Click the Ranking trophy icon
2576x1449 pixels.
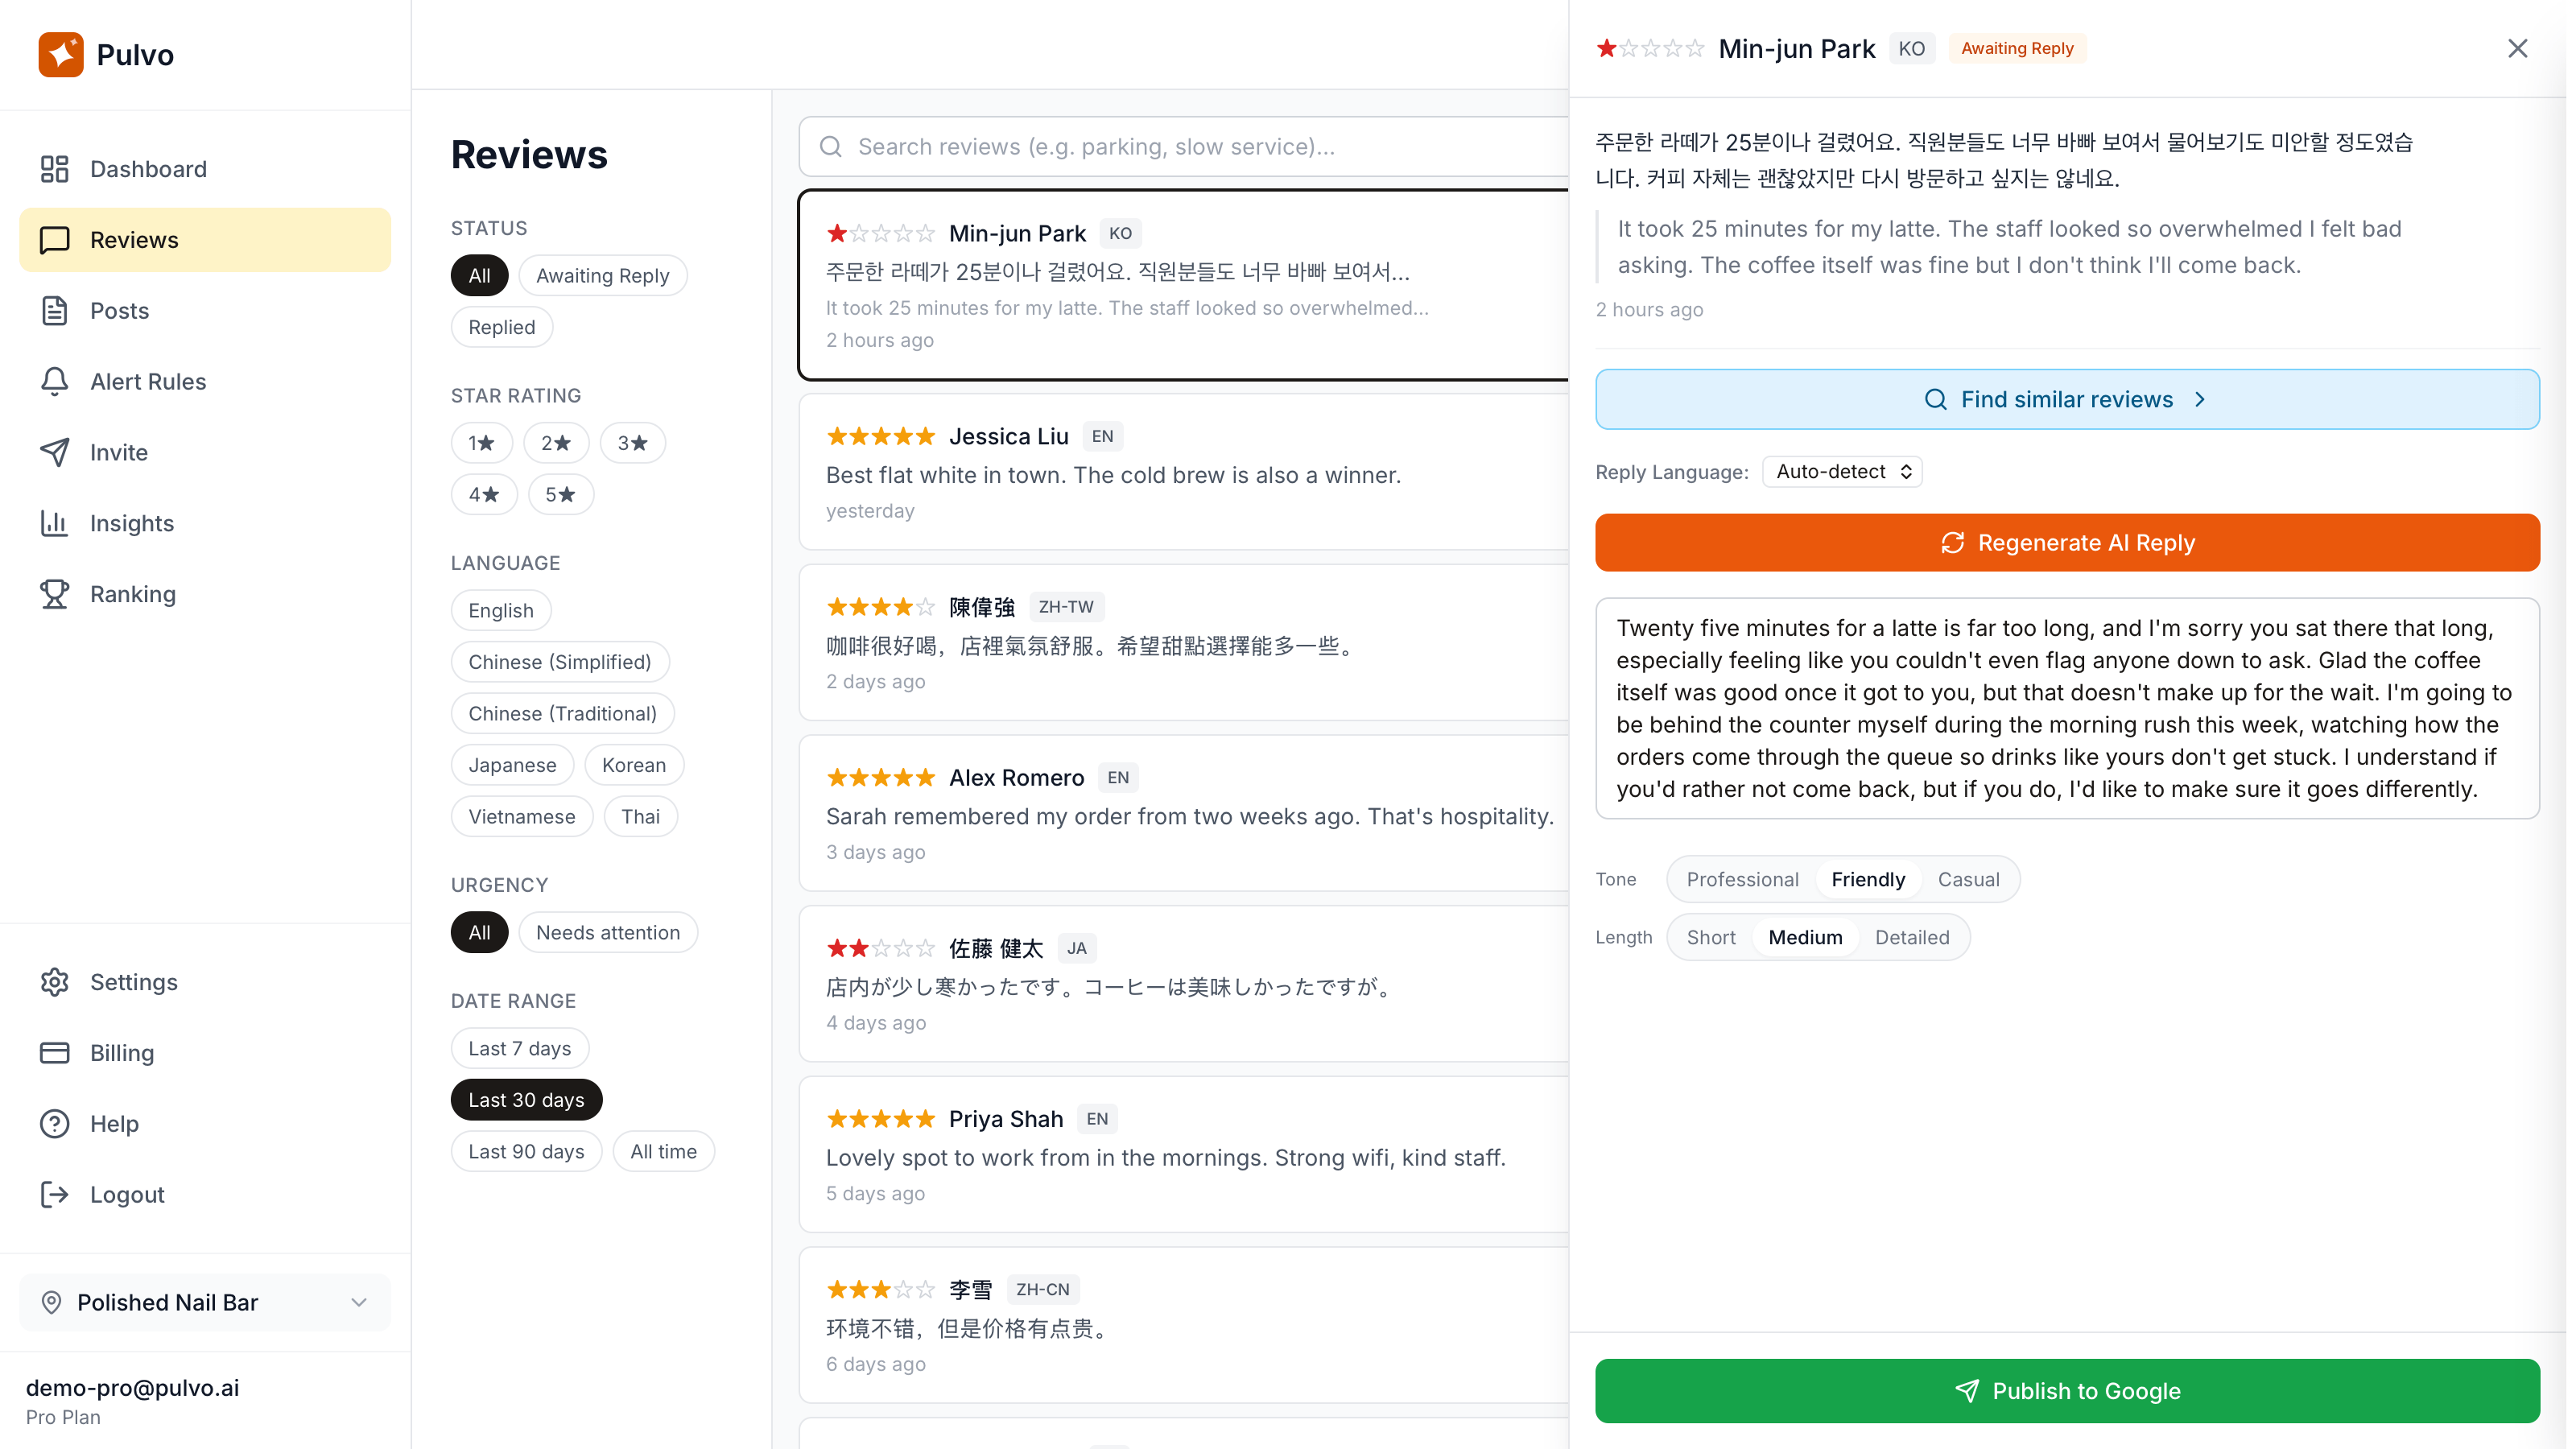coord(55,594)
